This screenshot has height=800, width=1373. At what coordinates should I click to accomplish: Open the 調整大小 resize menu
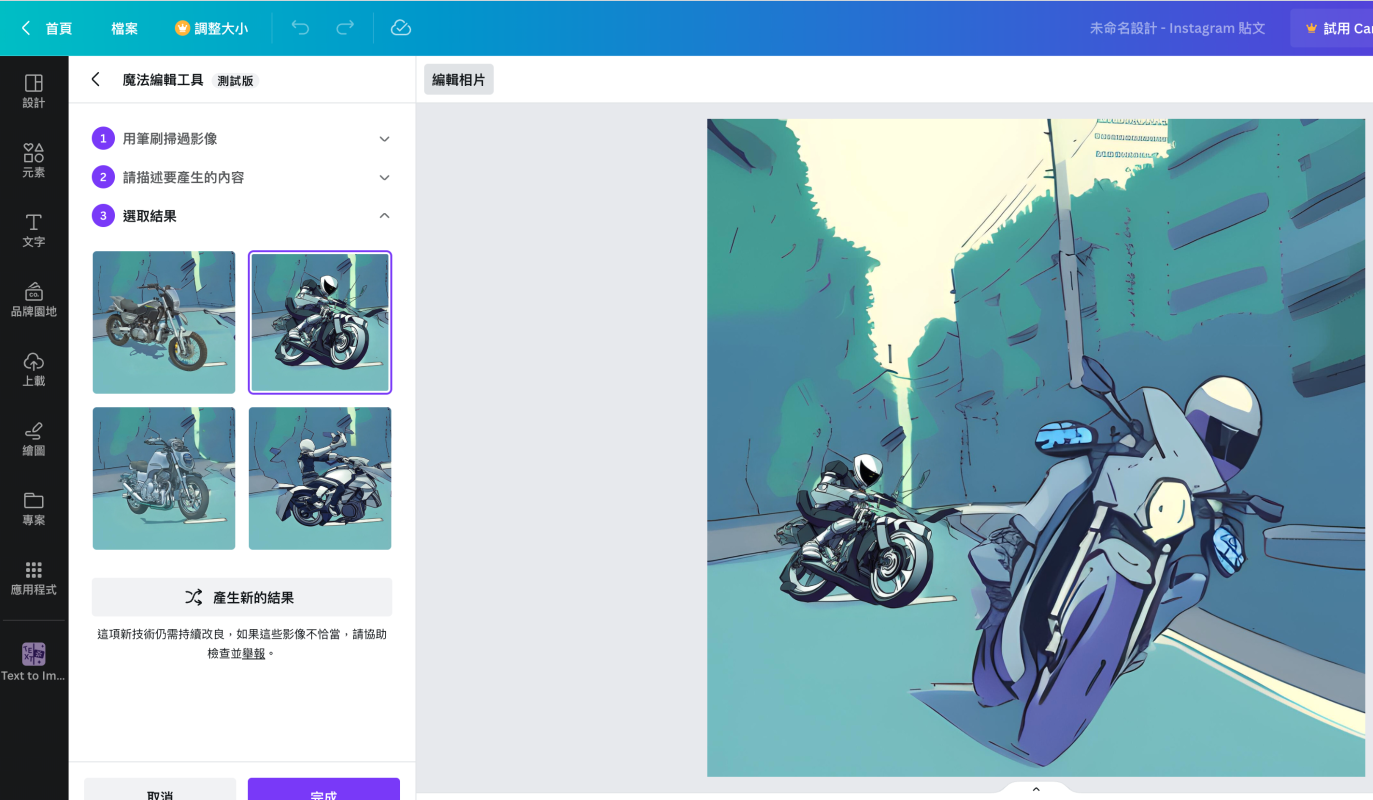[x=211, y=28]
